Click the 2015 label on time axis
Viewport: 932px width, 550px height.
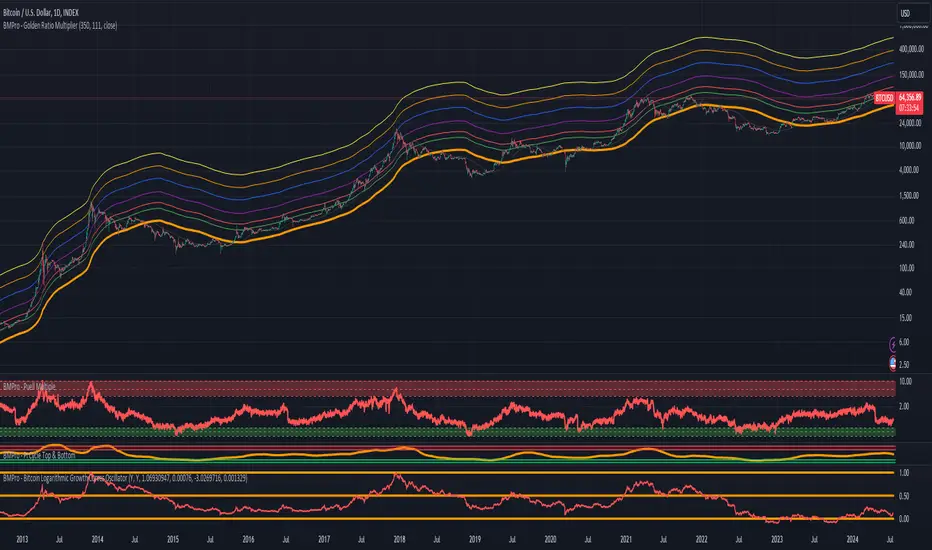[173, 539]
